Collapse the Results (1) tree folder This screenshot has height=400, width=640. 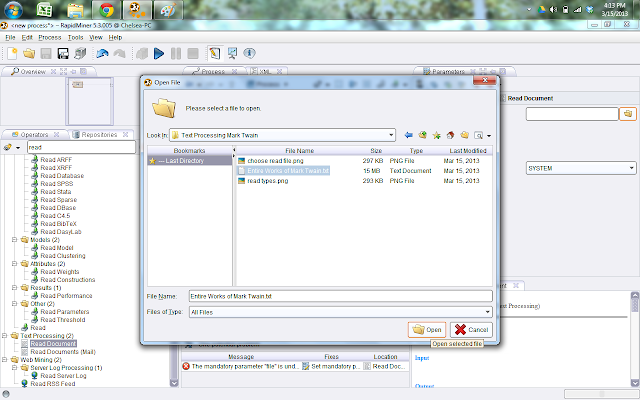click(x=15, y=288)
